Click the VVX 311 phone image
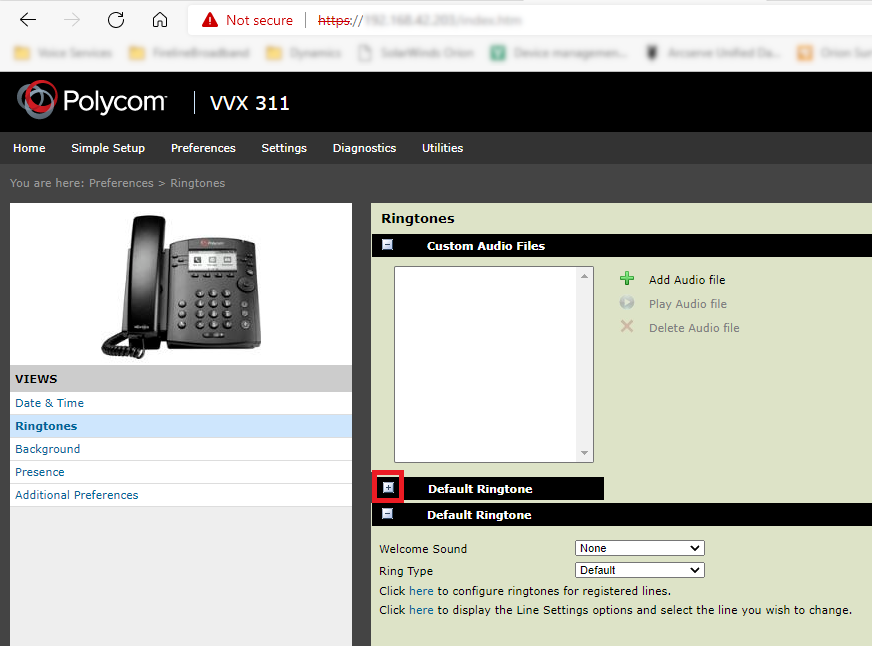 181,286
